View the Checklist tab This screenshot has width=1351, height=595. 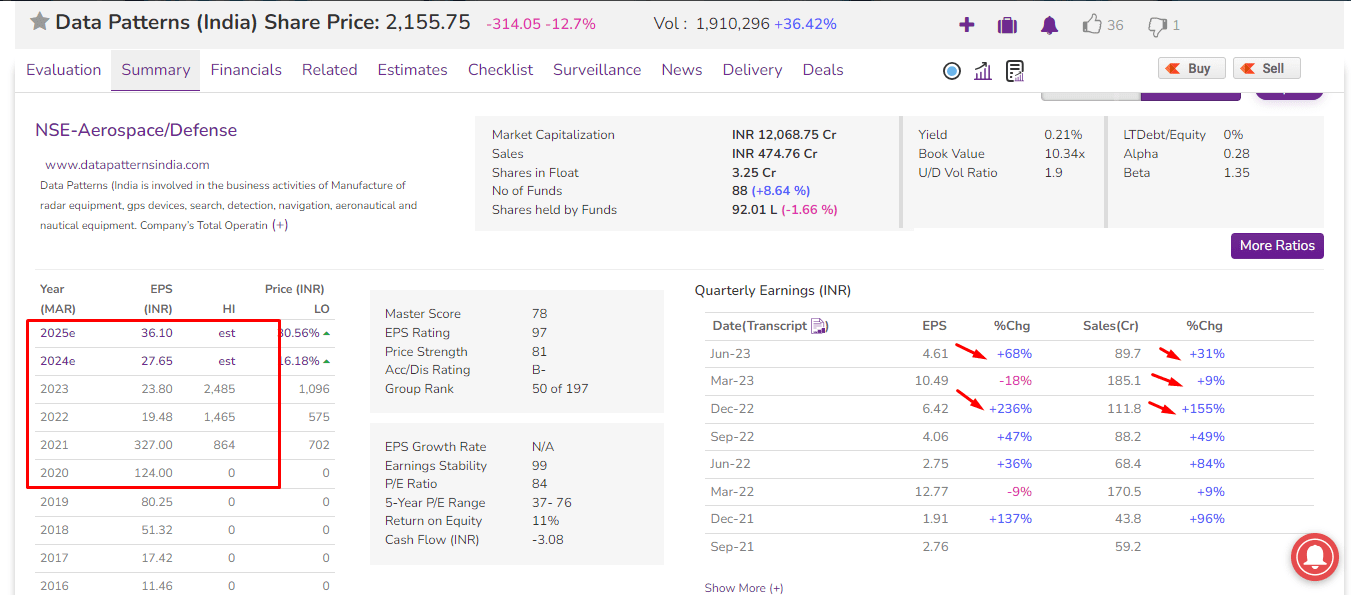click(501, 70)
